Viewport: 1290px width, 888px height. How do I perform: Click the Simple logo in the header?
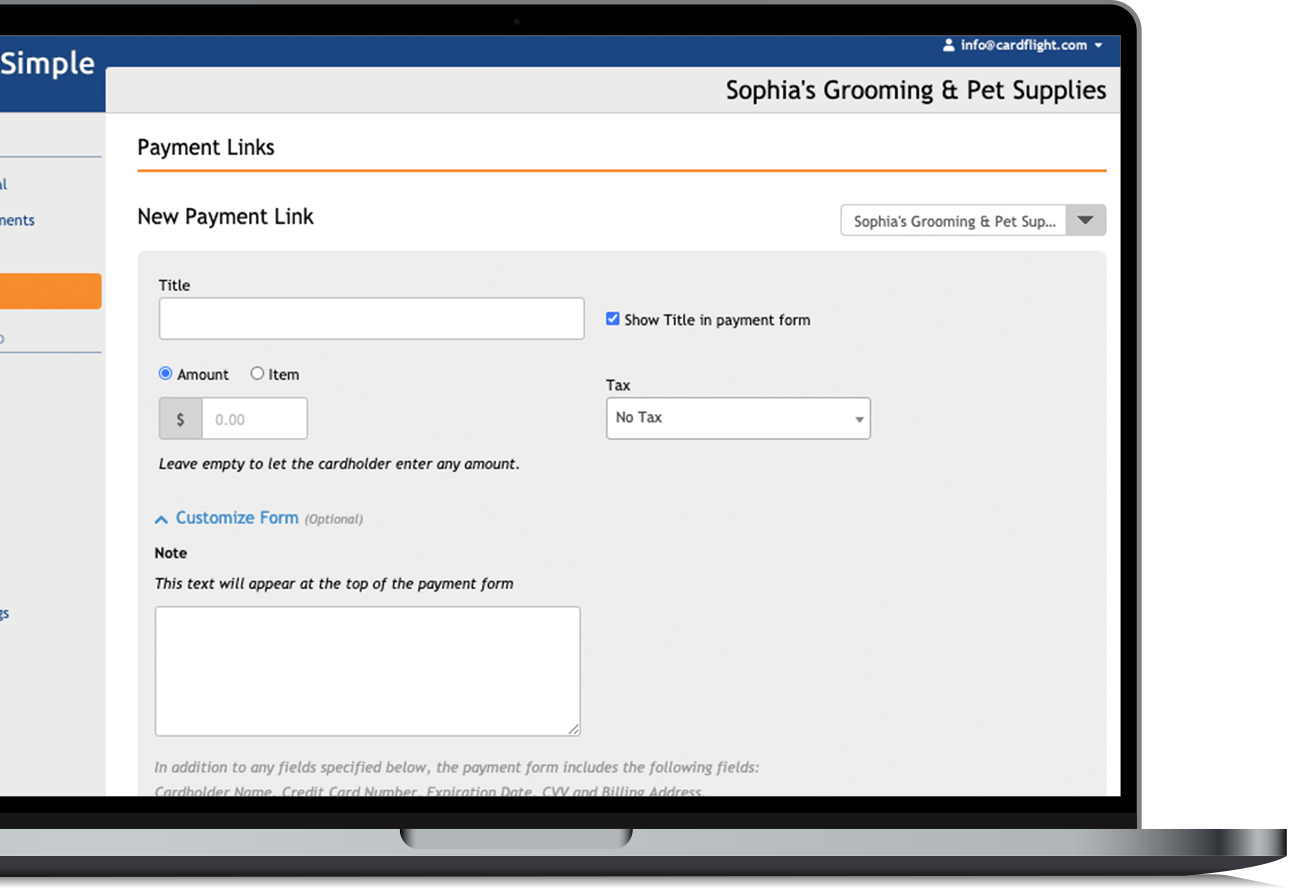(47, 63)
